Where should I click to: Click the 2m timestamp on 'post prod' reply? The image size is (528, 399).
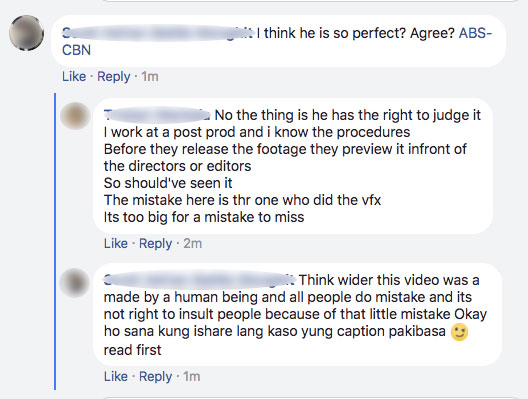tap(193, 243)
